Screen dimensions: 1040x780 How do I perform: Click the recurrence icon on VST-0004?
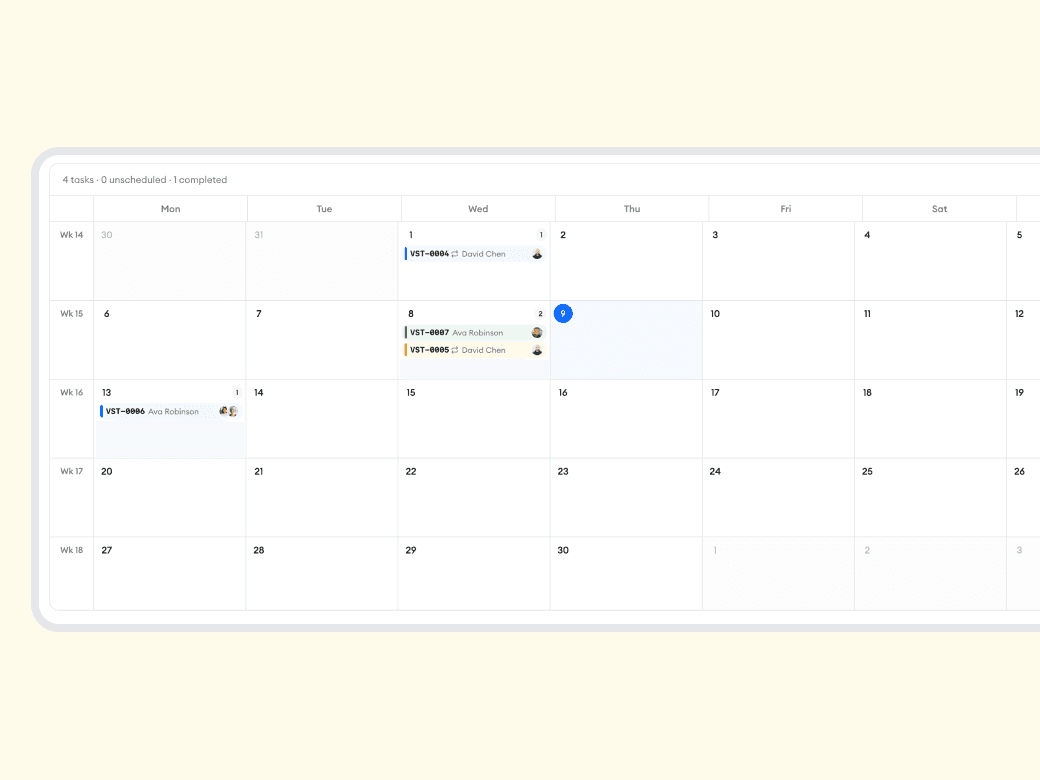455,254
